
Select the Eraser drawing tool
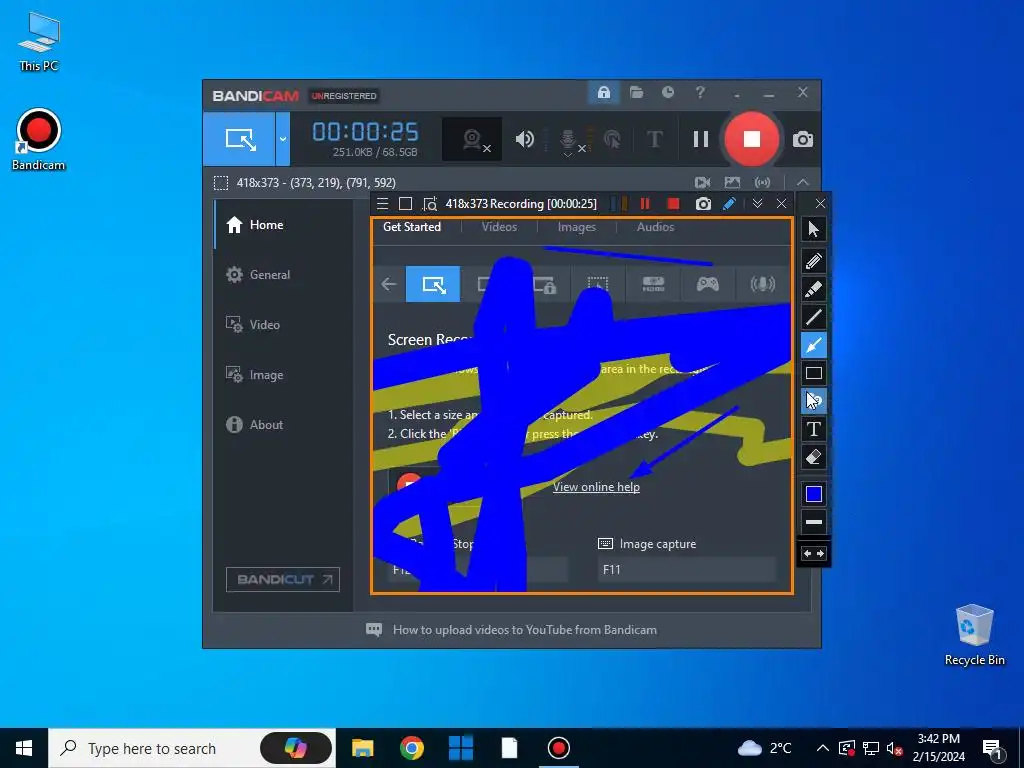click(x=813, y=457)
